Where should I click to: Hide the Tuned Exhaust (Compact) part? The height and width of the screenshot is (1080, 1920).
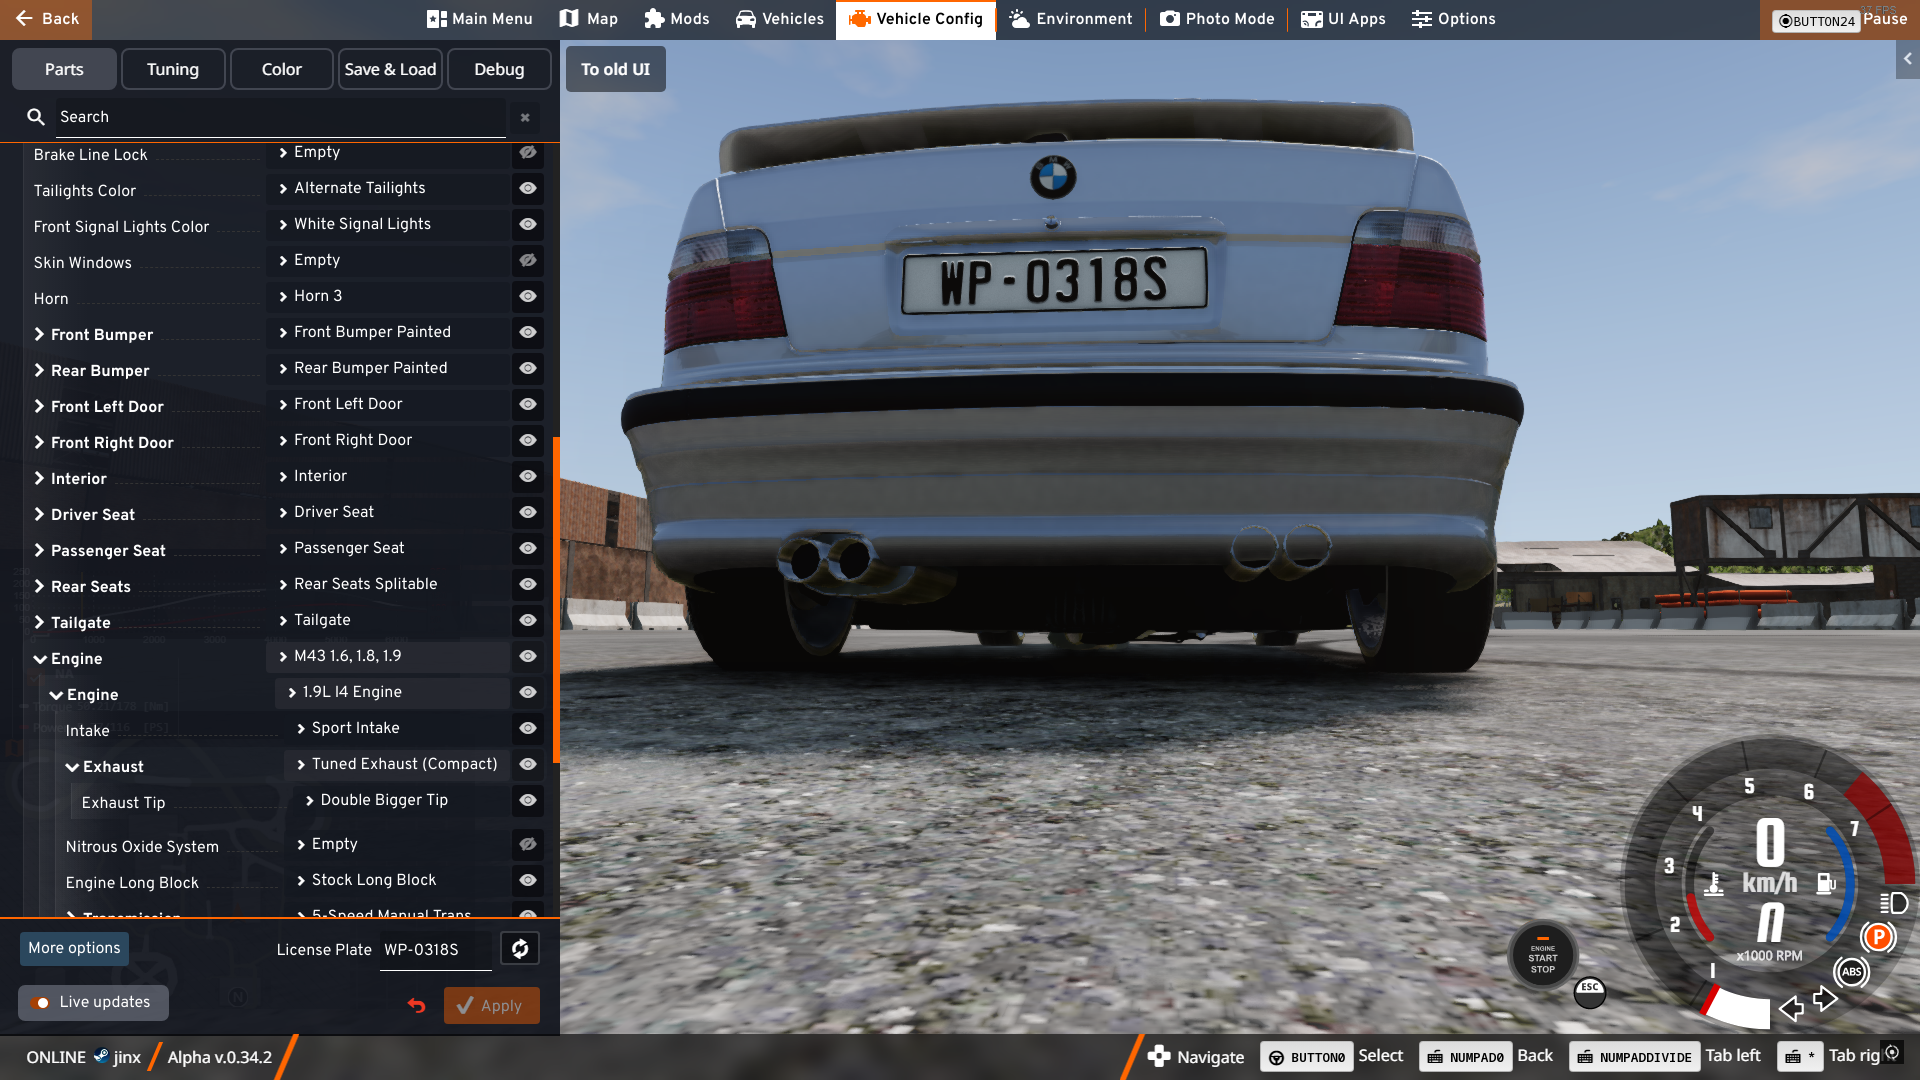point(528,765)
